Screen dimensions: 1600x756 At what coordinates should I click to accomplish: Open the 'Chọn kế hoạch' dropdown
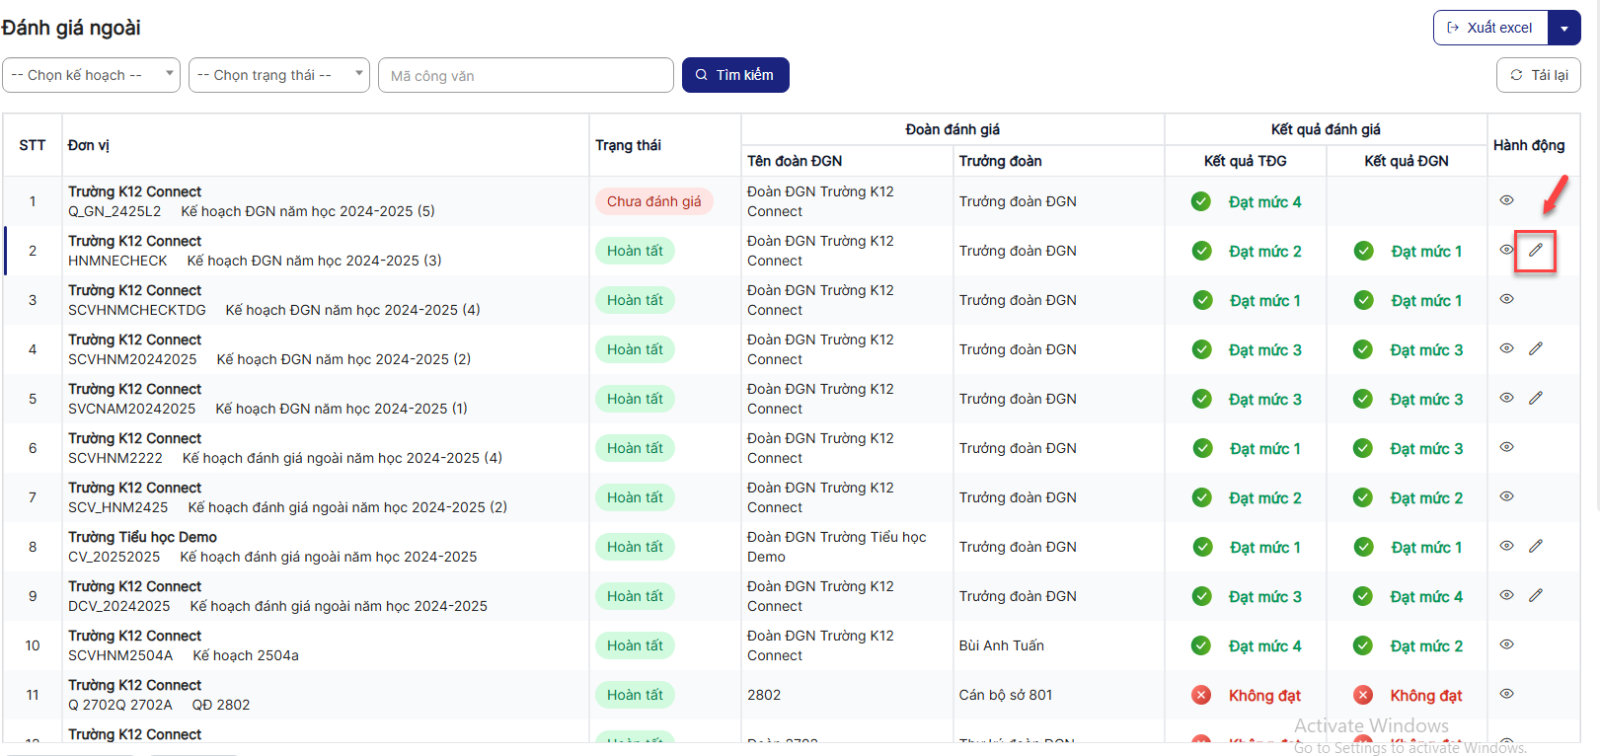click(91, 75)
